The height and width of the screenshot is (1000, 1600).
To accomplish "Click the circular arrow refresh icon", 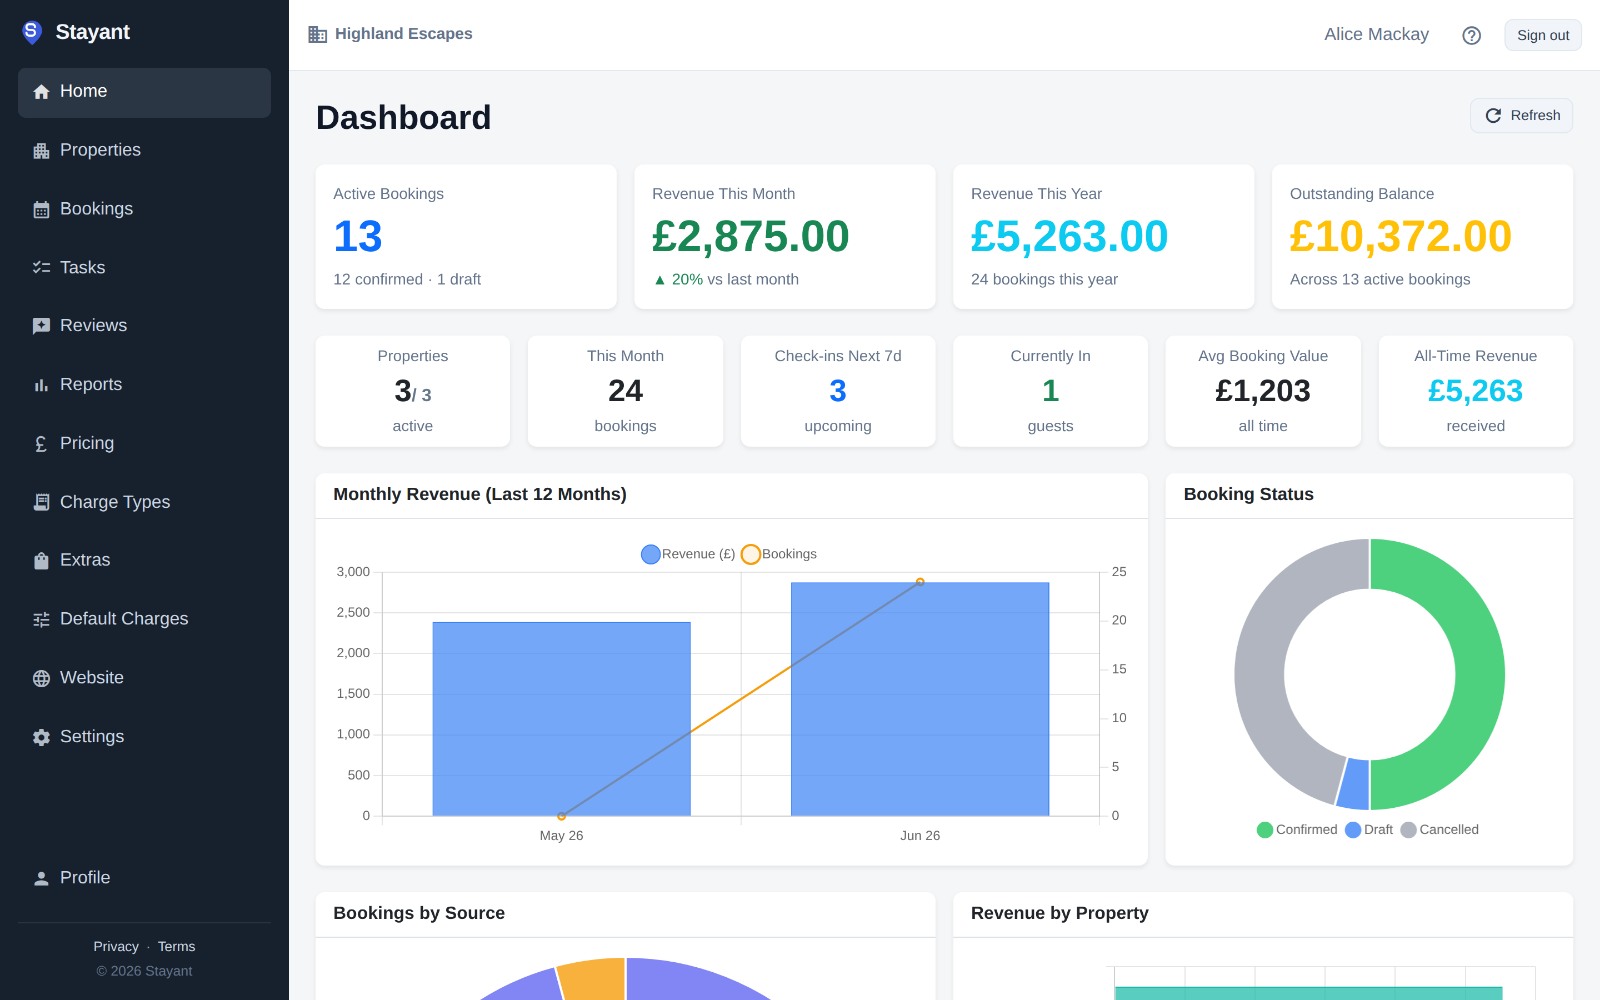I will pyautogui.click(x=1493, y=116).
